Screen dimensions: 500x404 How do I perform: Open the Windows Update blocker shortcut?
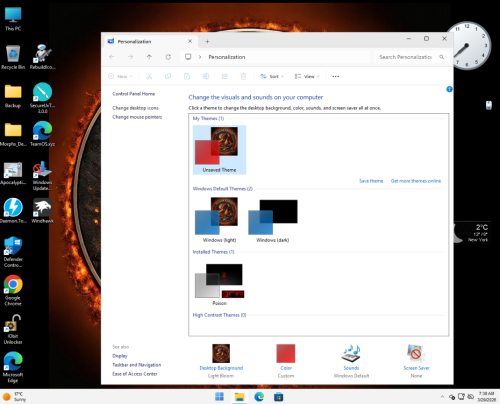(x=42, y=176)
